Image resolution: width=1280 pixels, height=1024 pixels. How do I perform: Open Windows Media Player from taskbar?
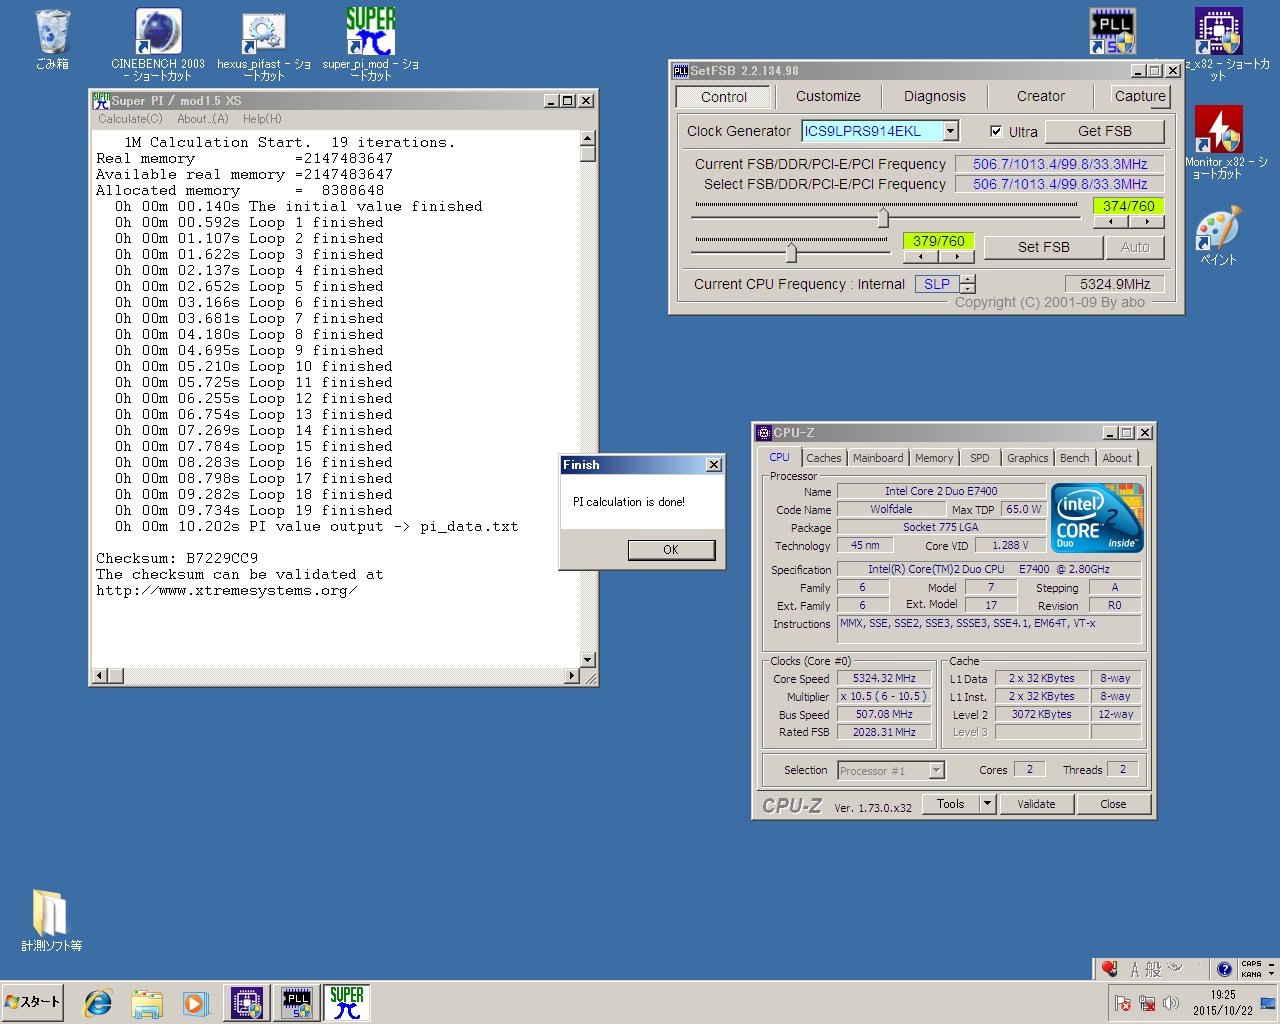tap(194, 1003)
